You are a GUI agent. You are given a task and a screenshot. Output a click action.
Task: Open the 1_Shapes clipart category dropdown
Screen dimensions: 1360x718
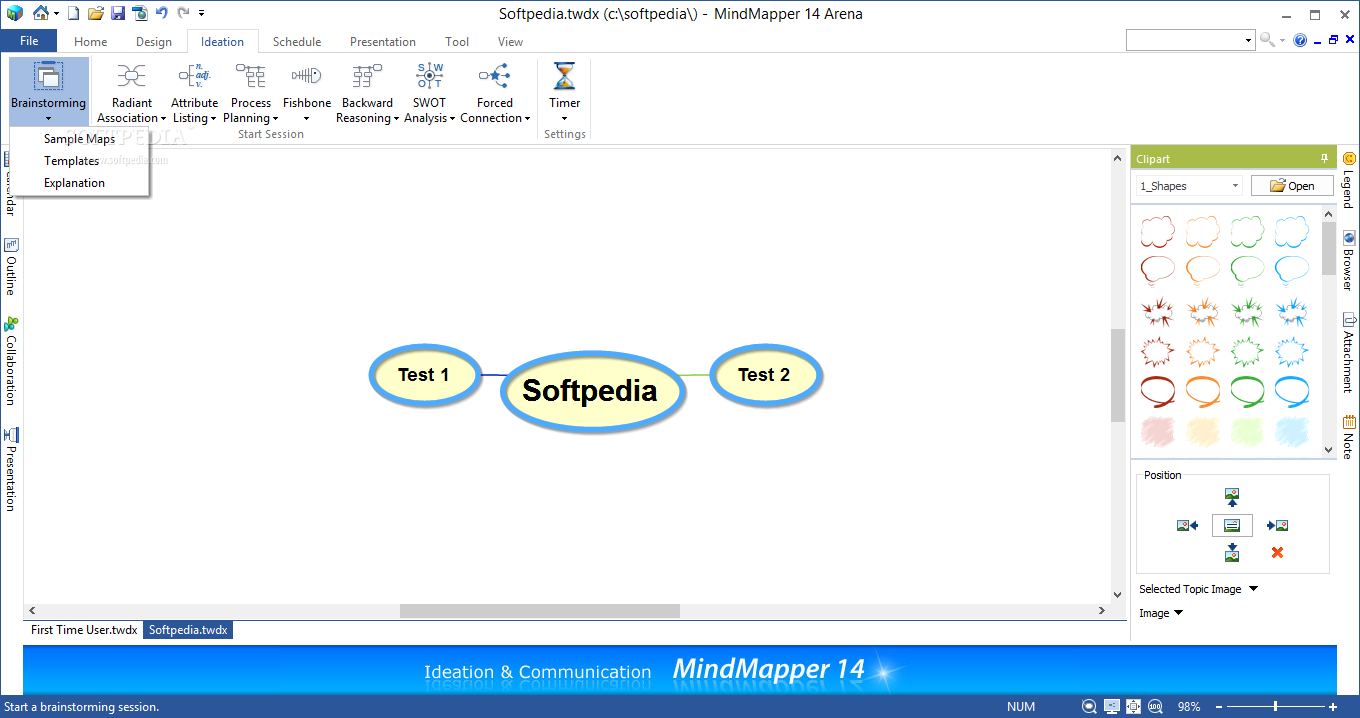[x=1235, y=185]
